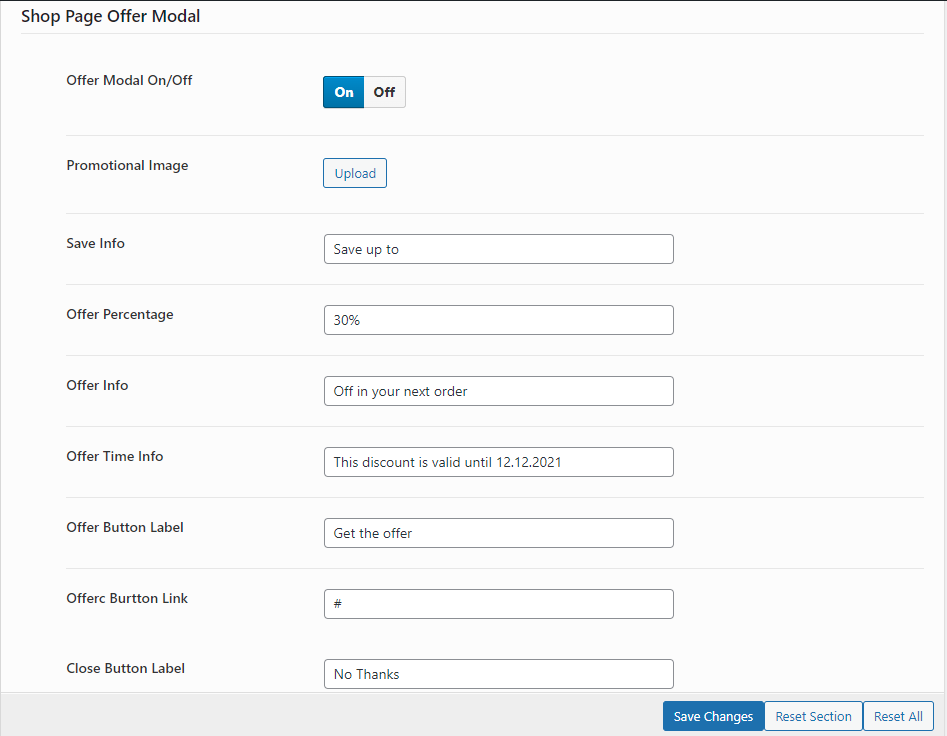Click the Close Button Label row label
The height and width of the screenshot is (736, 947).
(x=125, y=668)
